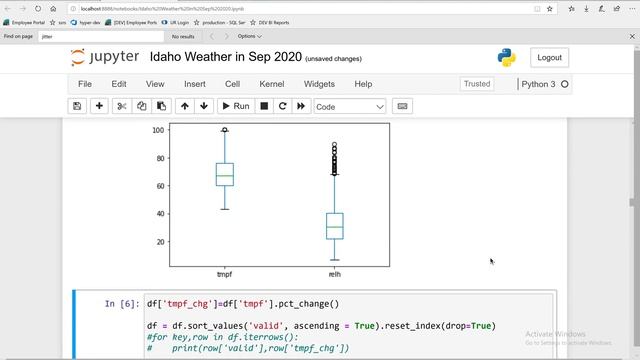This screenshot has width=640, height=360.
Task: Click the Trusted notebook indicator
Action: 477,84
